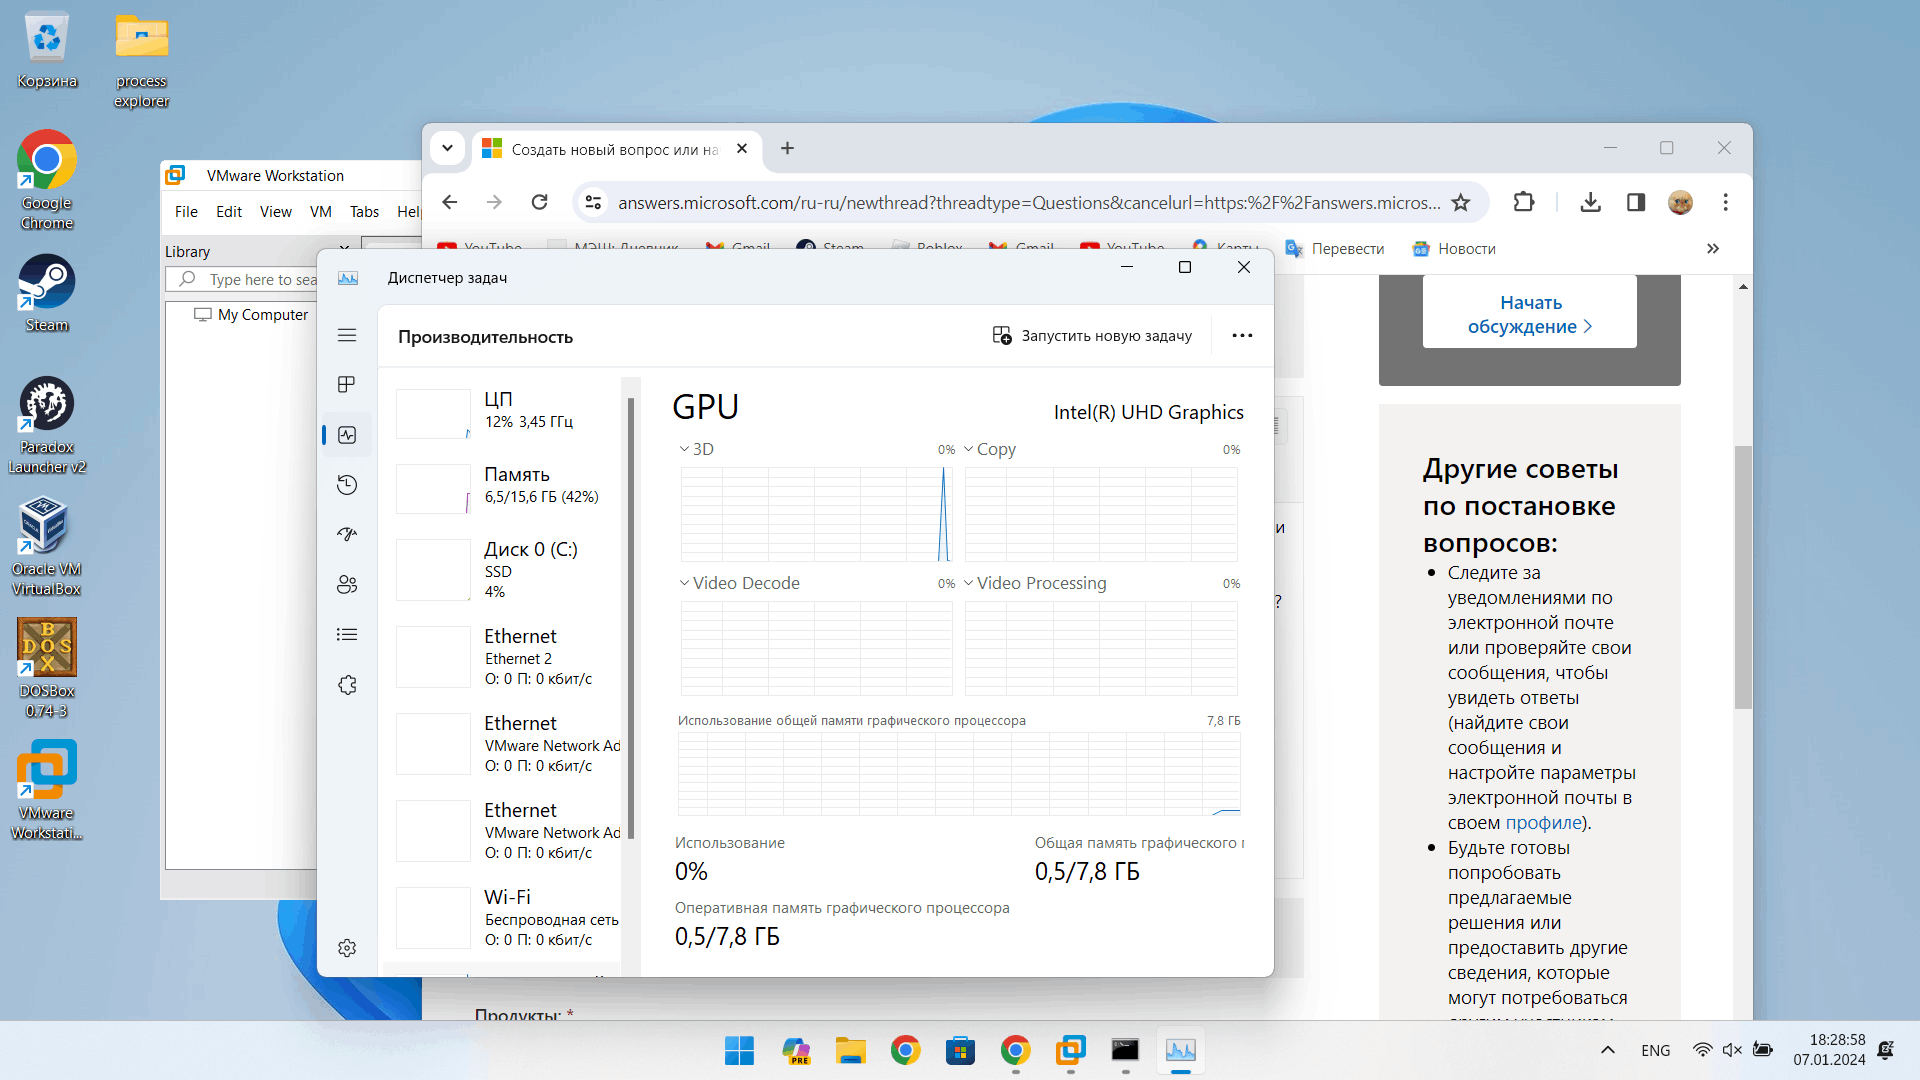The image size is (1920, 1080).
Task: Open Chrome three-dot menu
Action: pyautogui.click(x=1725, y=202)
